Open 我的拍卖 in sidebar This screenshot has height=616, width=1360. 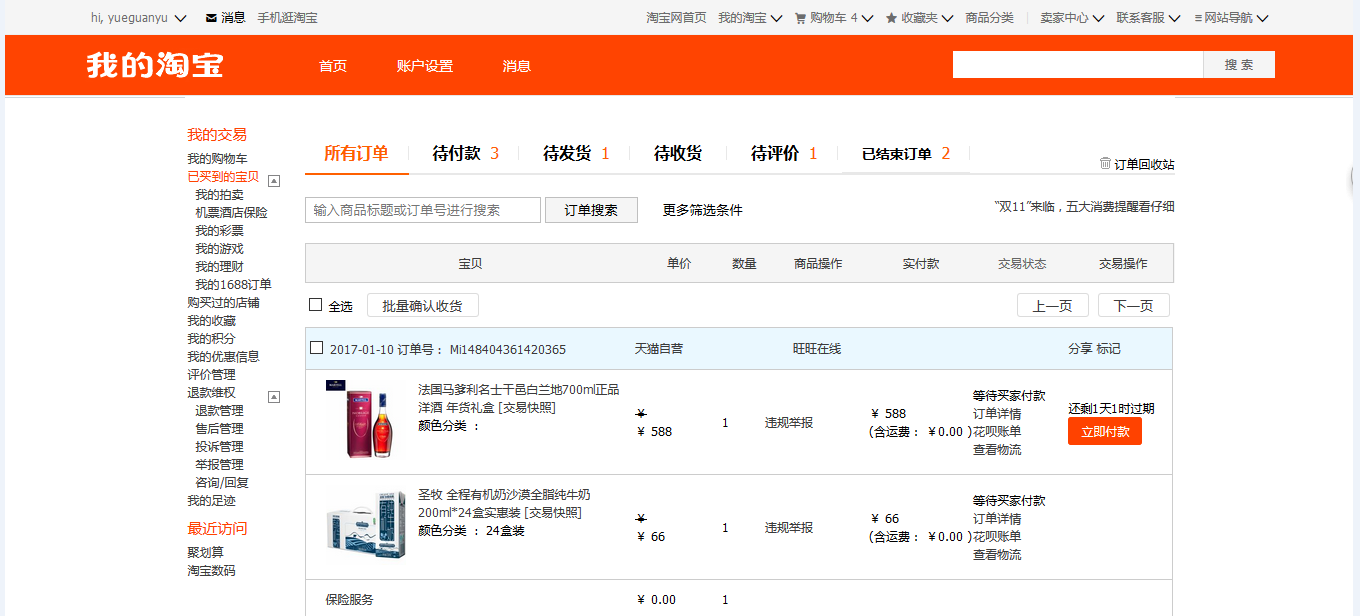[219, 195]
